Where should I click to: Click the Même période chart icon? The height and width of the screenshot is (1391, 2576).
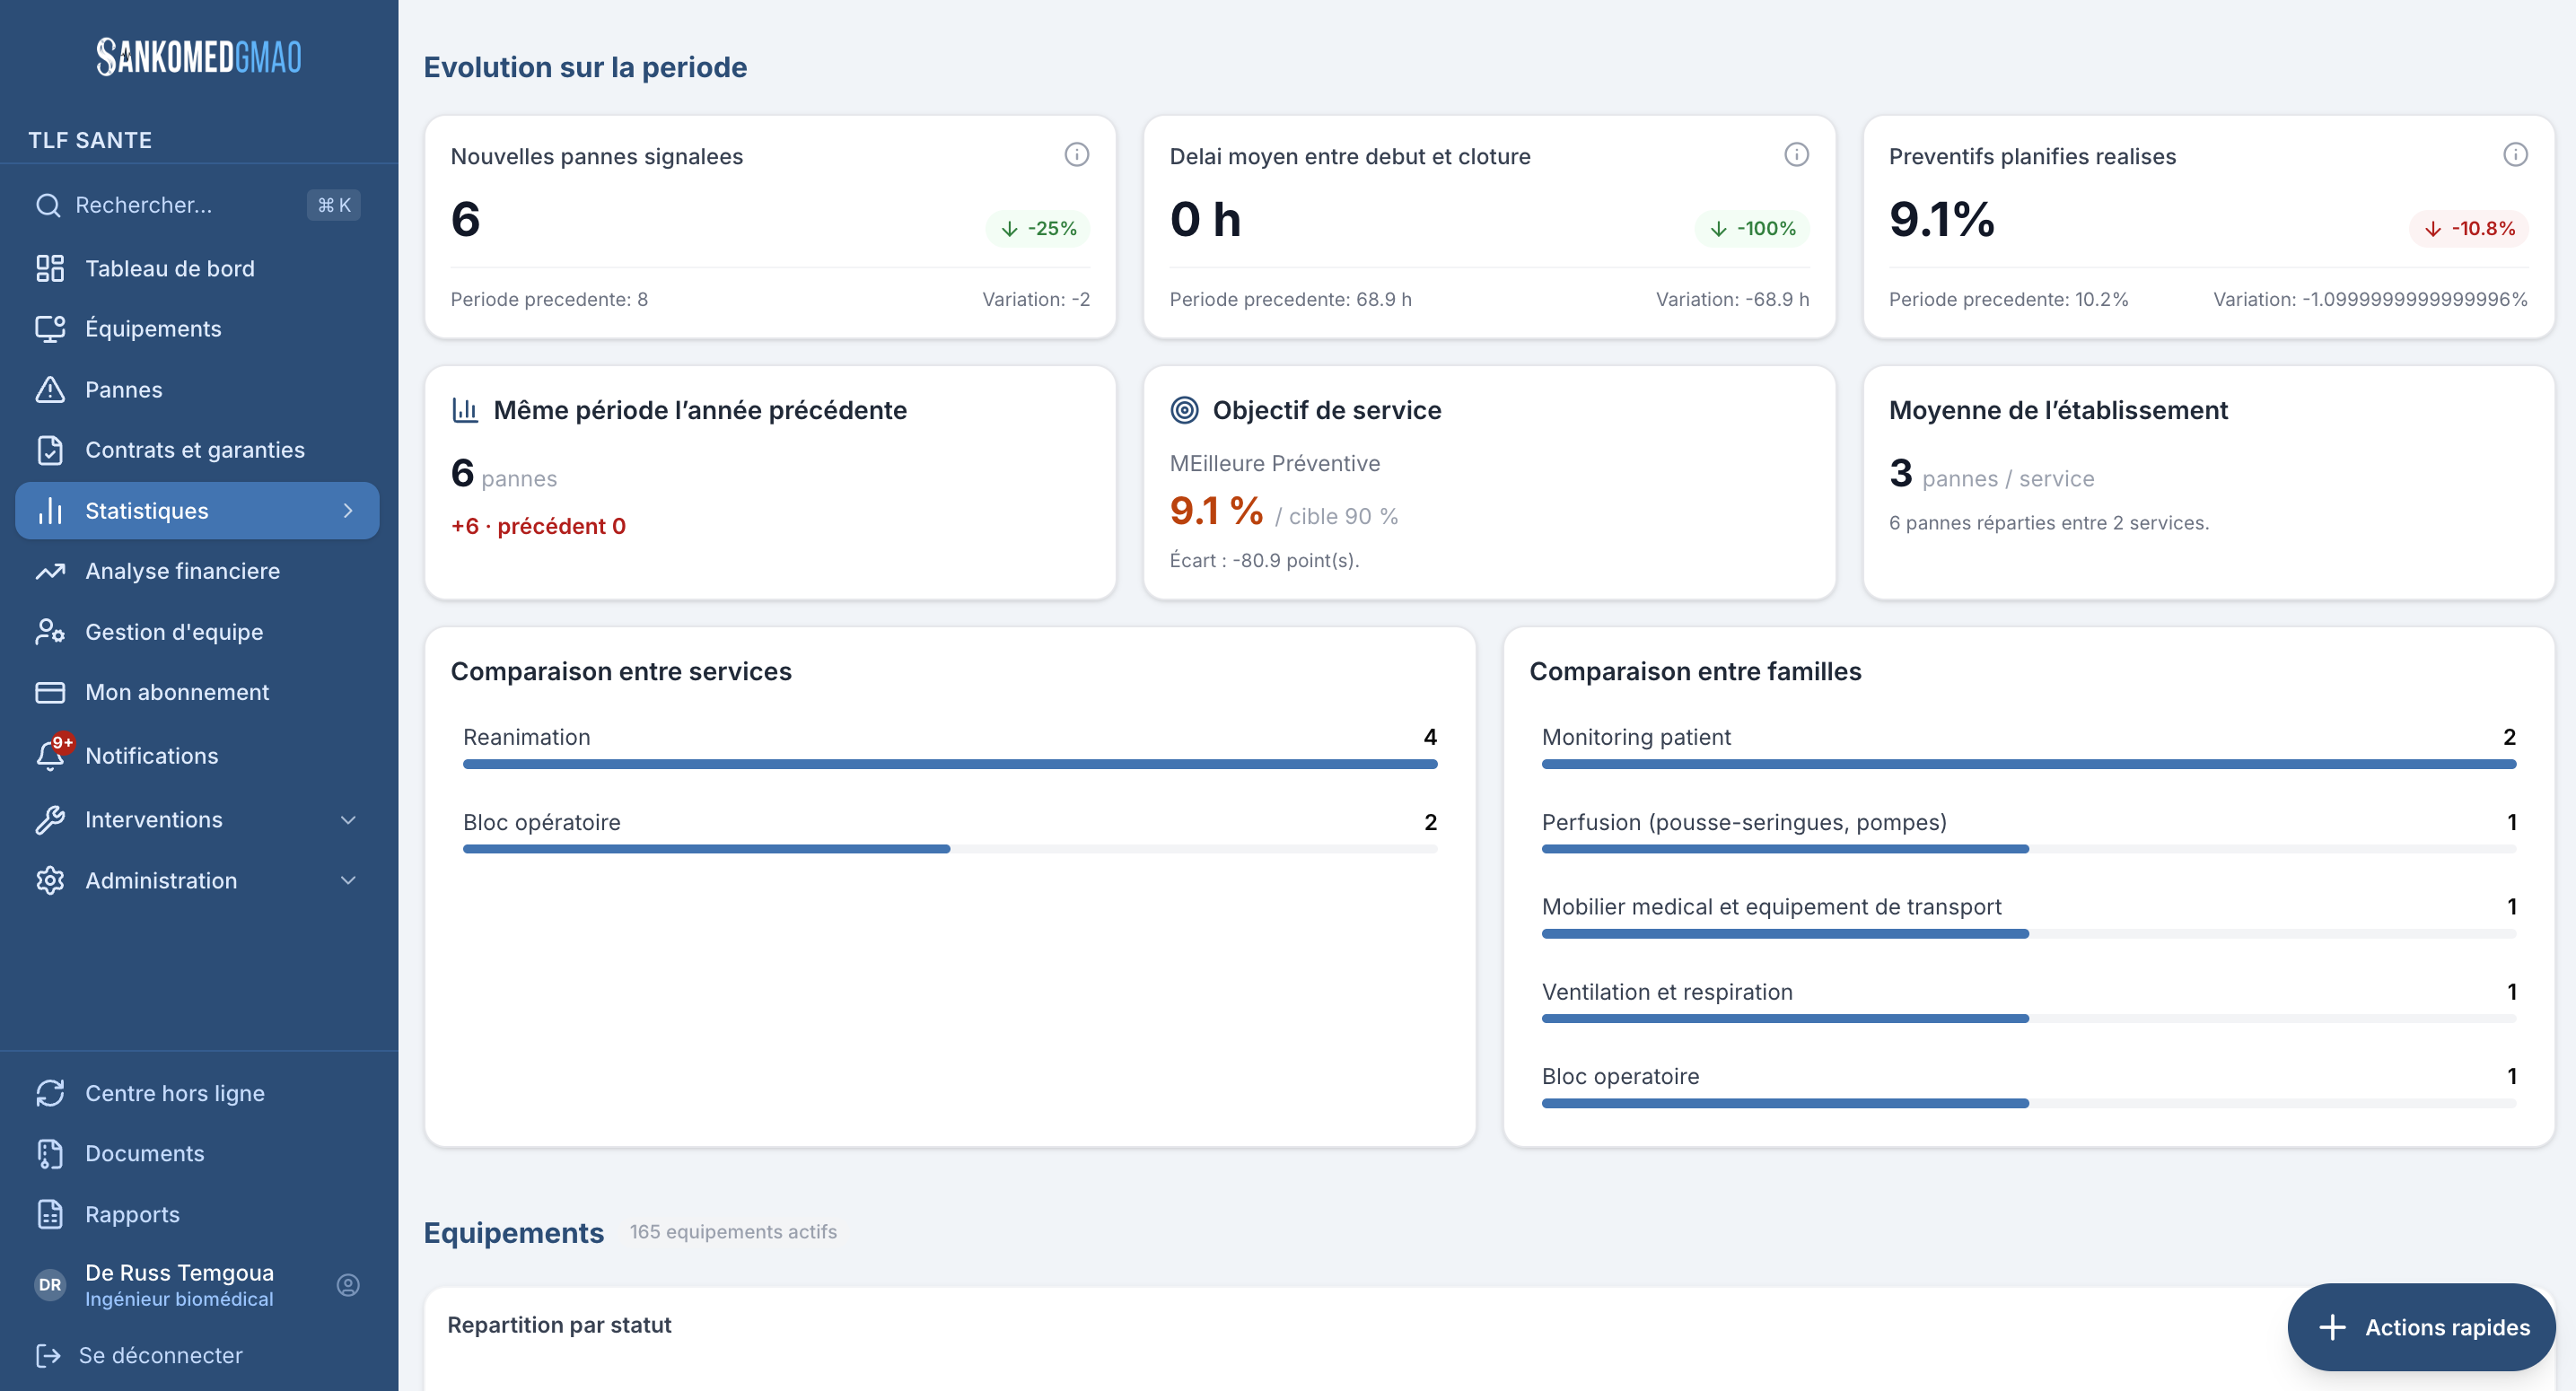coord(465,410)
